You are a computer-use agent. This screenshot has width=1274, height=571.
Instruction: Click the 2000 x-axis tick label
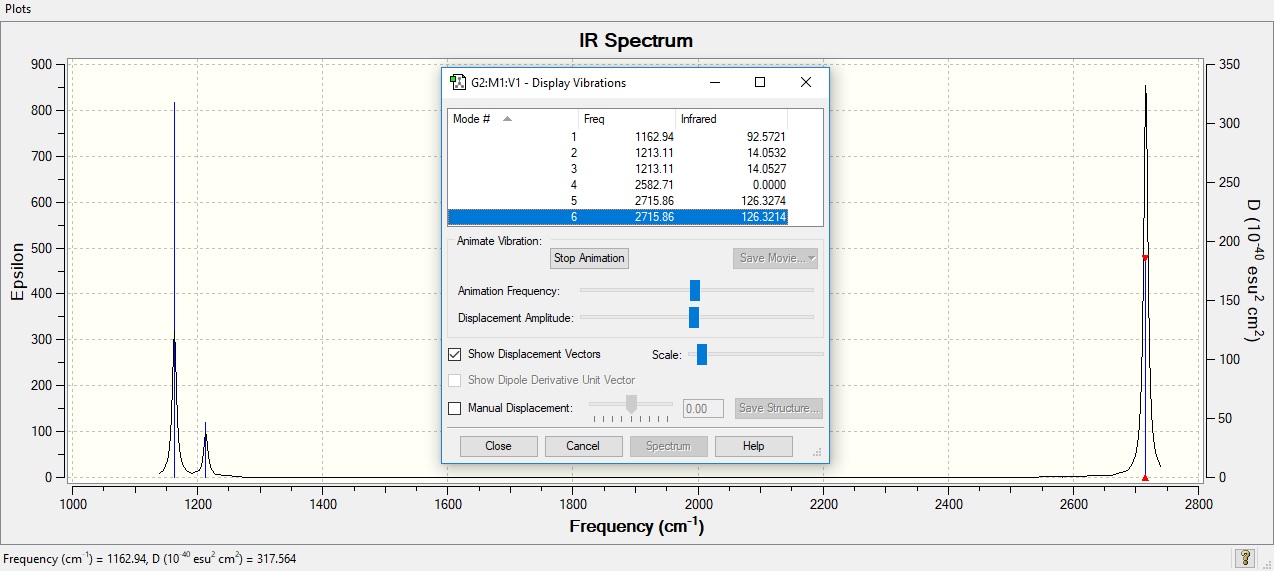pos(698,504)
